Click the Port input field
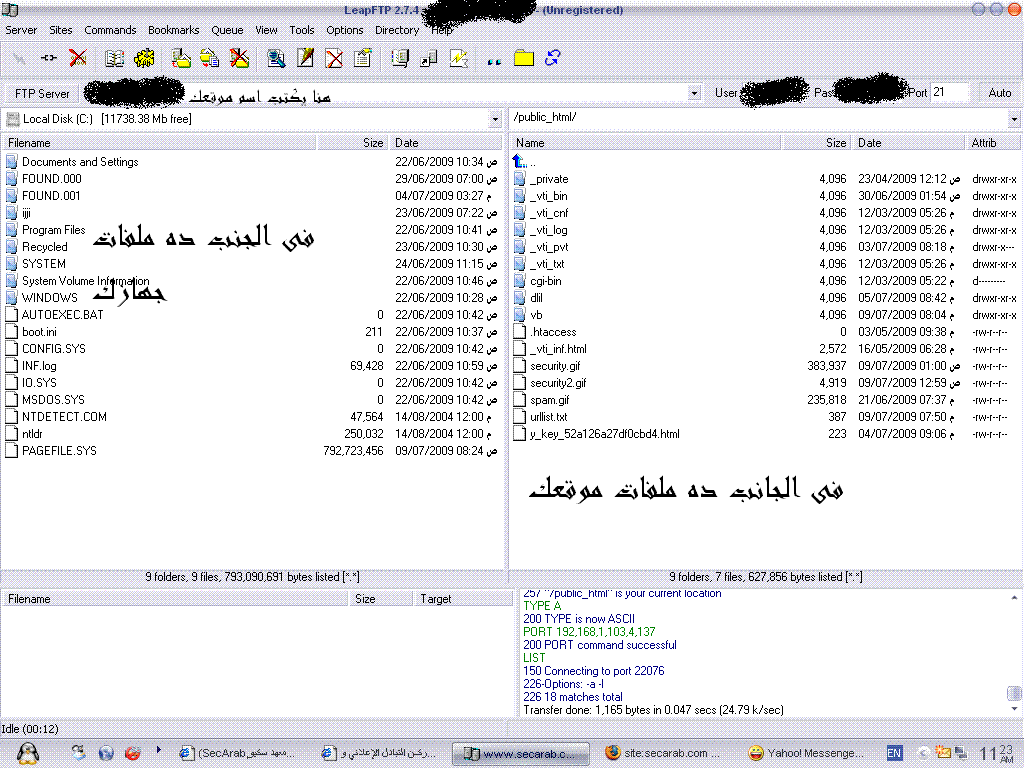1024x768 pixels. (x=948, y=92)
